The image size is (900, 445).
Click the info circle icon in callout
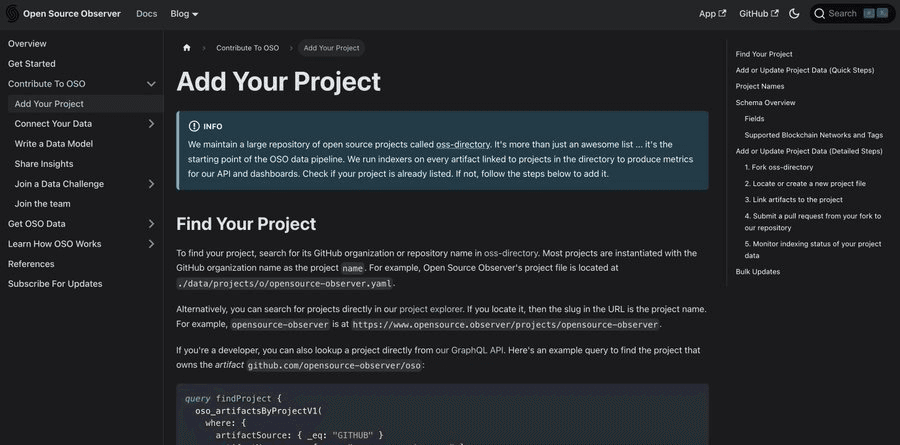pyautogui.click(x=194, y=126)
